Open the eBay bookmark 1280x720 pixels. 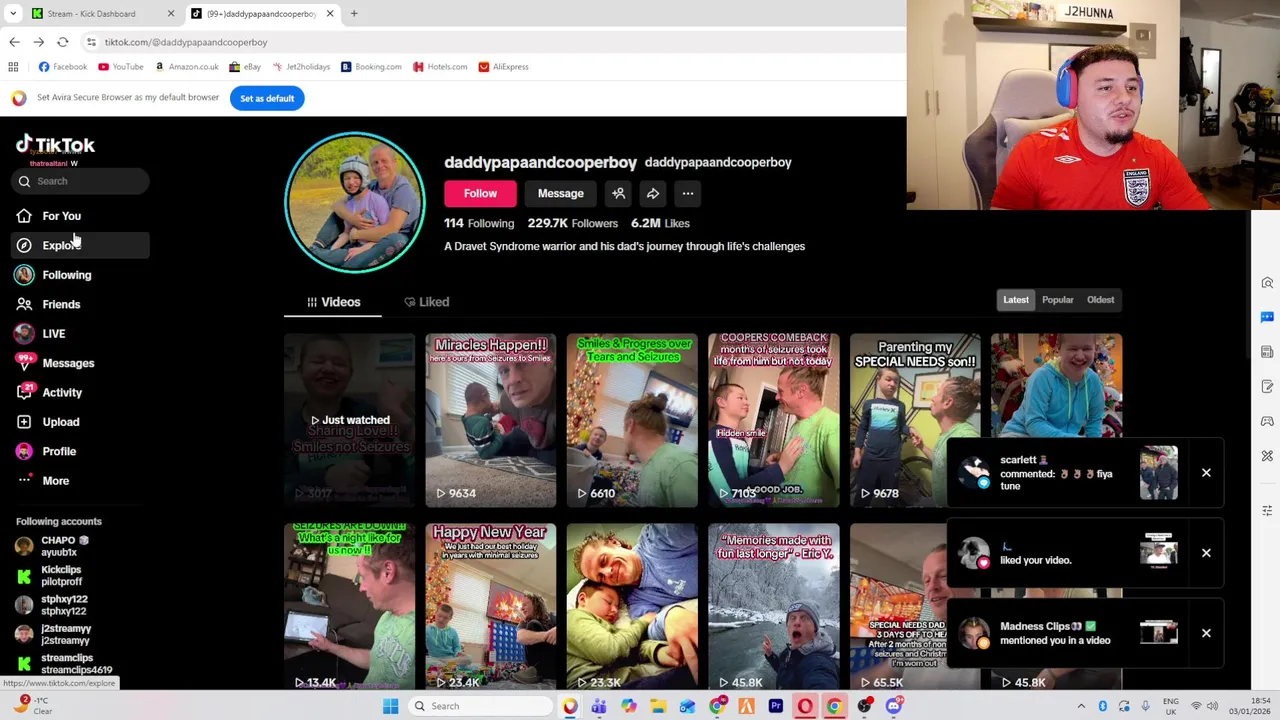(x=245, y=67)
